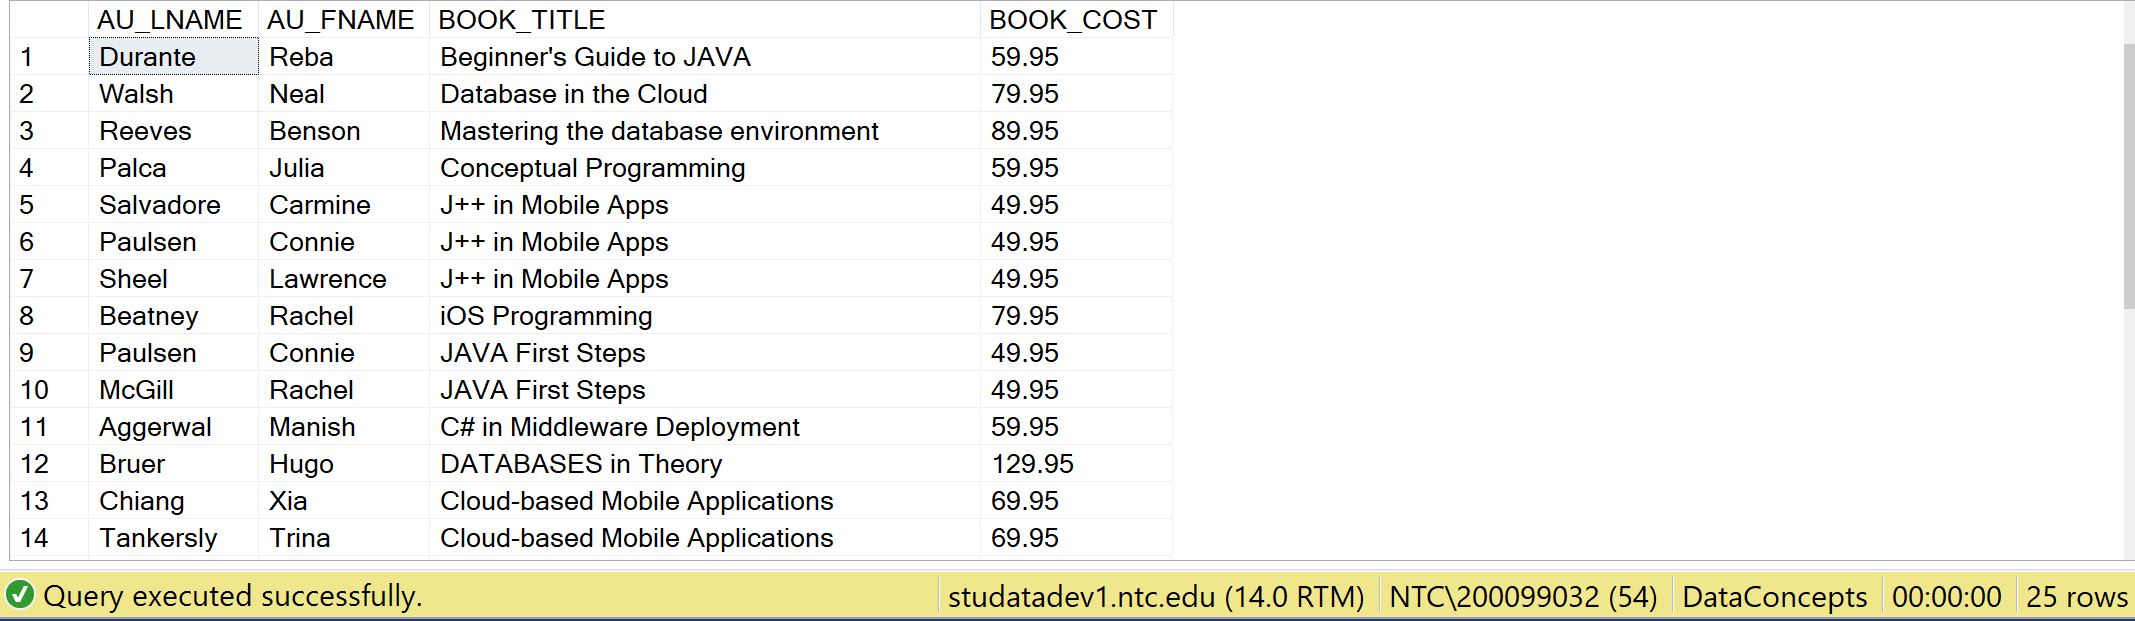Click the DataConcepts database status item
Image resolution: width=2135 pixels, height=621 pixels.
pyautogui.click(x=1774, y=597)
